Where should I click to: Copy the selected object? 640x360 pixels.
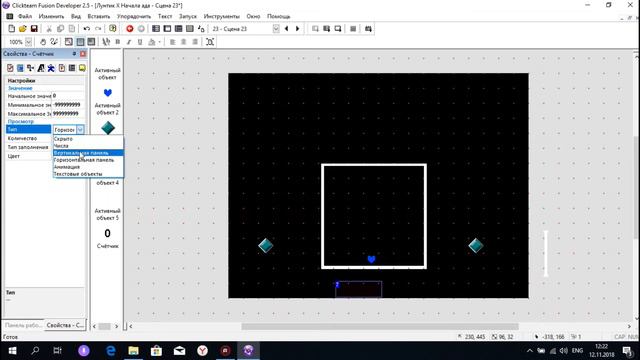pos(60,29)
